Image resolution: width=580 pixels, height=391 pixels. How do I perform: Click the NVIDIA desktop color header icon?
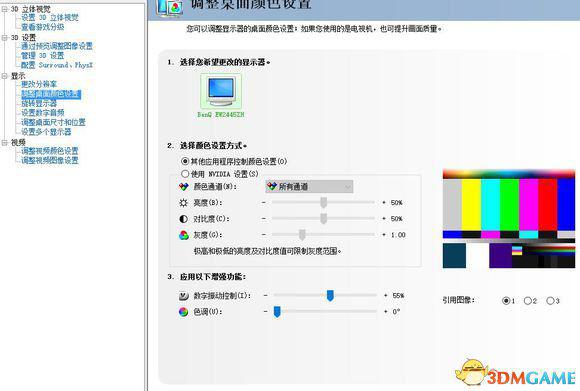(x=170, y=7)
